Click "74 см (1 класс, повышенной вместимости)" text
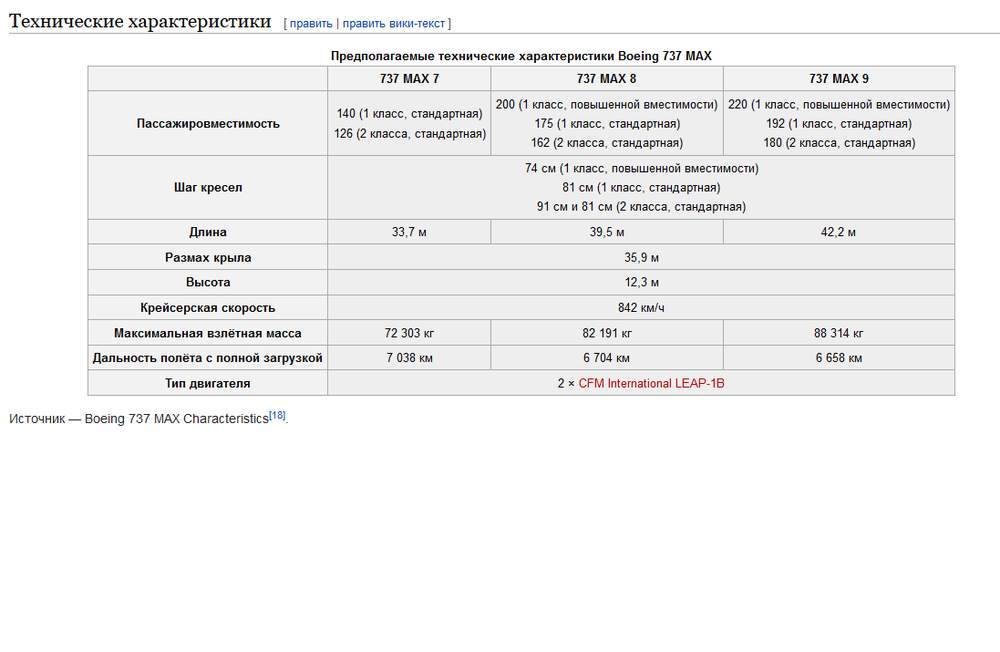Screen dimensions: 1000x652 641,168
